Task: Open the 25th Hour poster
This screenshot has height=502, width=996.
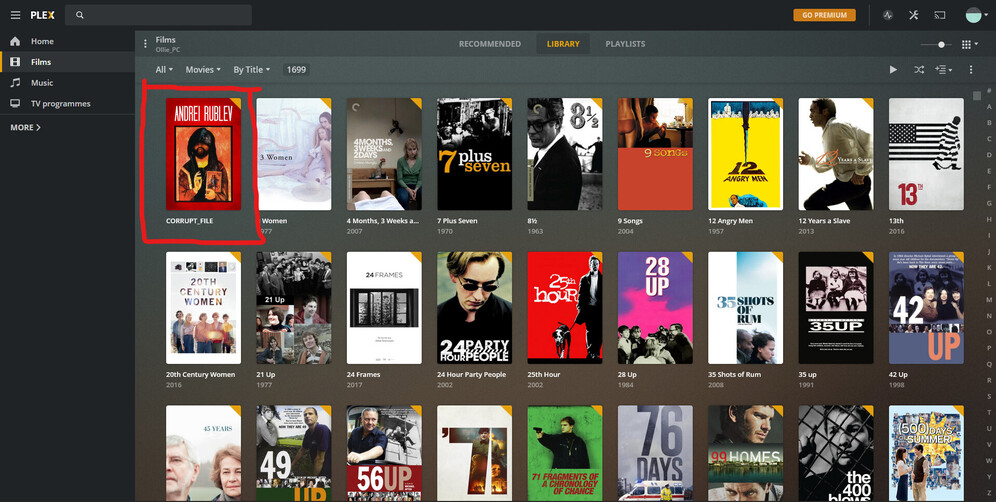Action: tap(565, 308)
